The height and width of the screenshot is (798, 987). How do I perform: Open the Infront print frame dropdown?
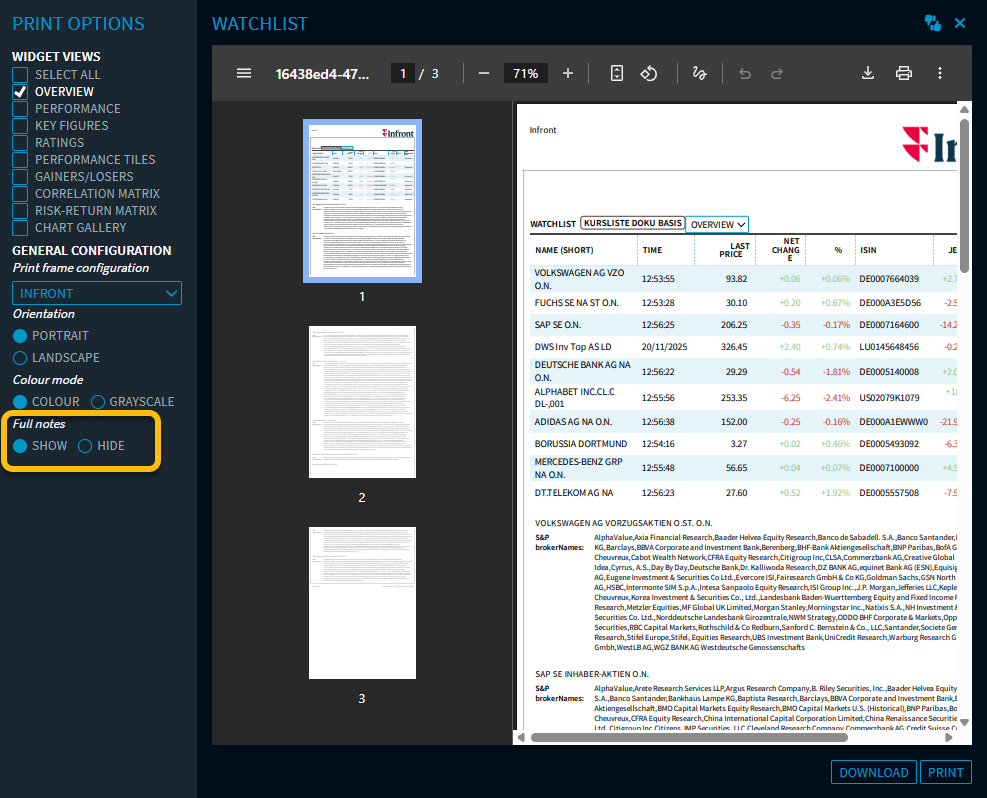click(97, 293)
